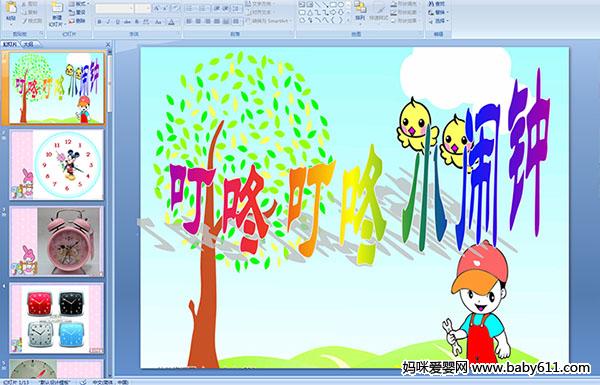Click the Increase Indent icon
The width and height of the screenshot is (600, 385).
pyautogui.click(x=226, y=8)
